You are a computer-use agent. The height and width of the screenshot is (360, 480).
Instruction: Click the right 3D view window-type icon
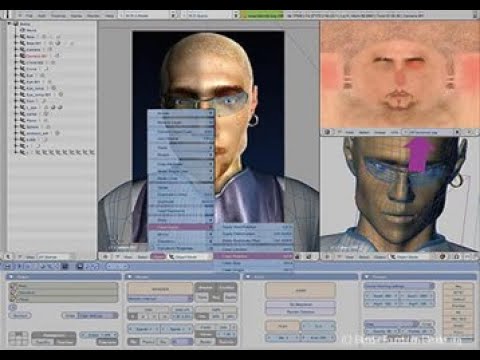[x=327, y=257]
